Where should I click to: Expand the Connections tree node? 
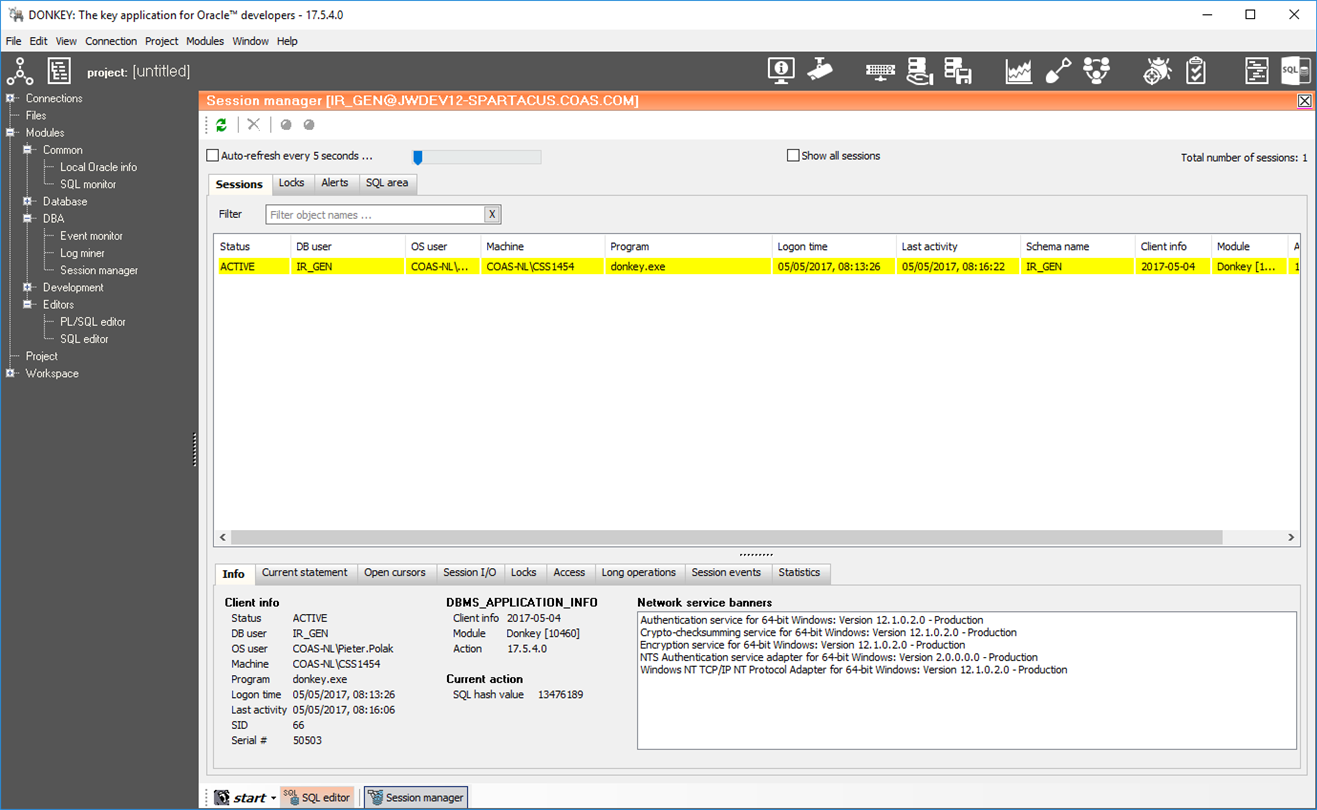tap(11, 98)
